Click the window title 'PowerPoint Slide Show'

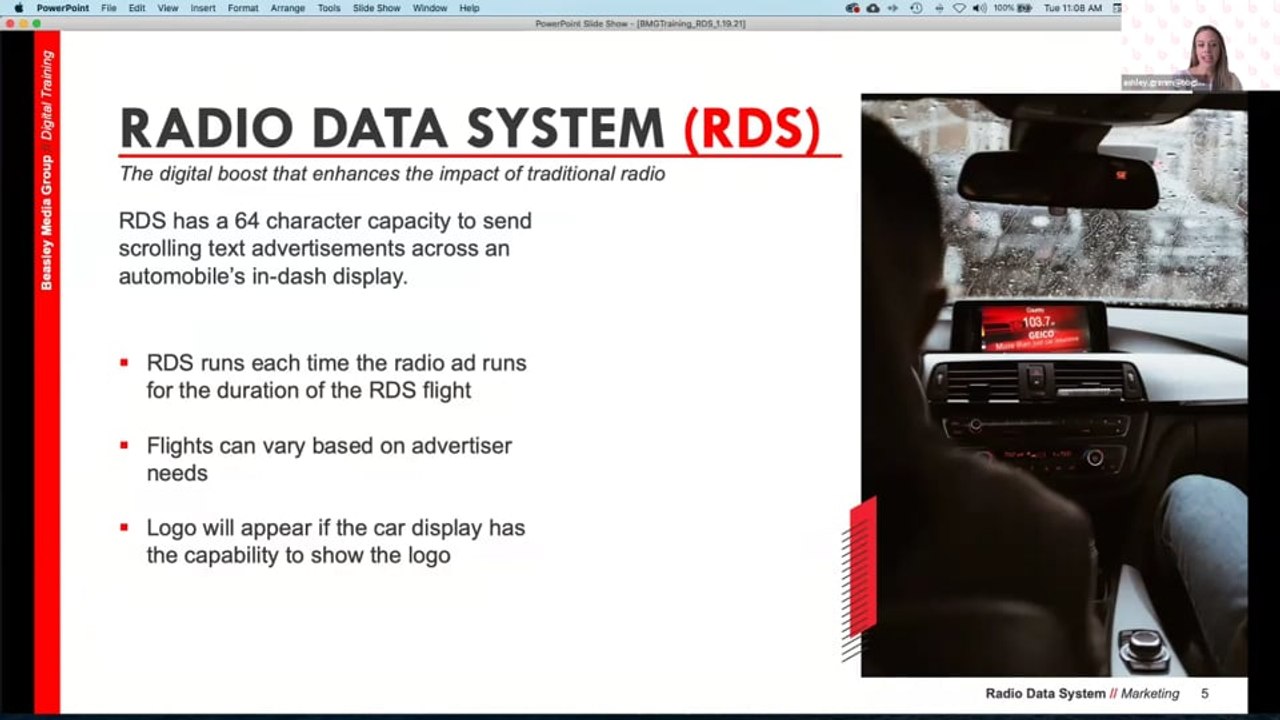[x=640, y=23]
